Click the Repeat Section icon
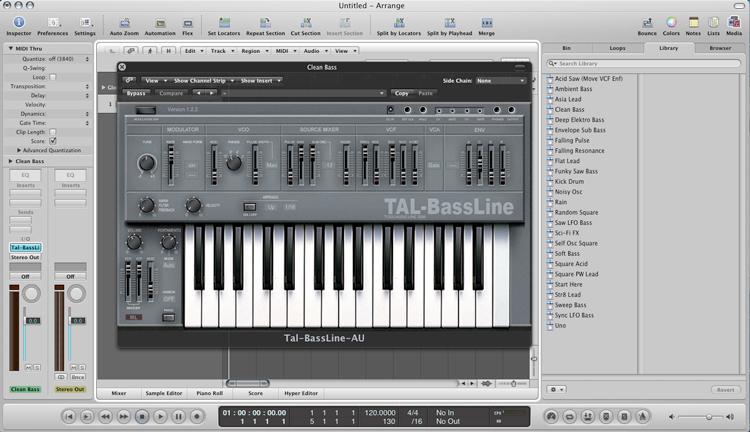 point(265,23)
